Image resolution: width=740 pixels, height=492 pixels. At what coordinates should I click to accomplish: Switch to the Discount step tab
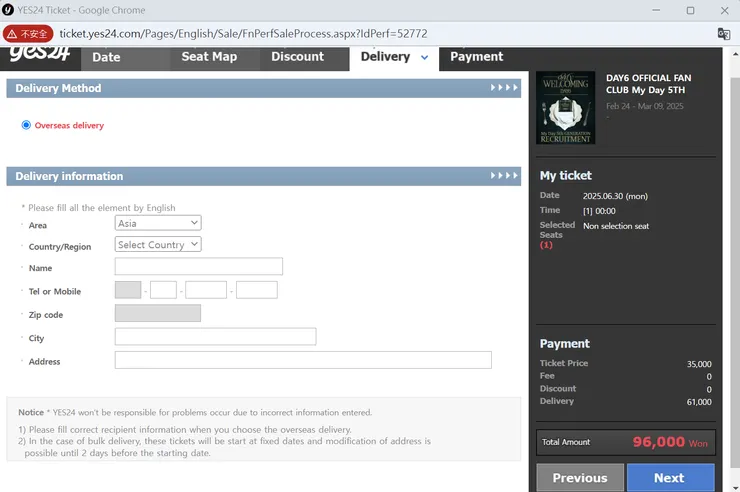[x=297, y=57]
